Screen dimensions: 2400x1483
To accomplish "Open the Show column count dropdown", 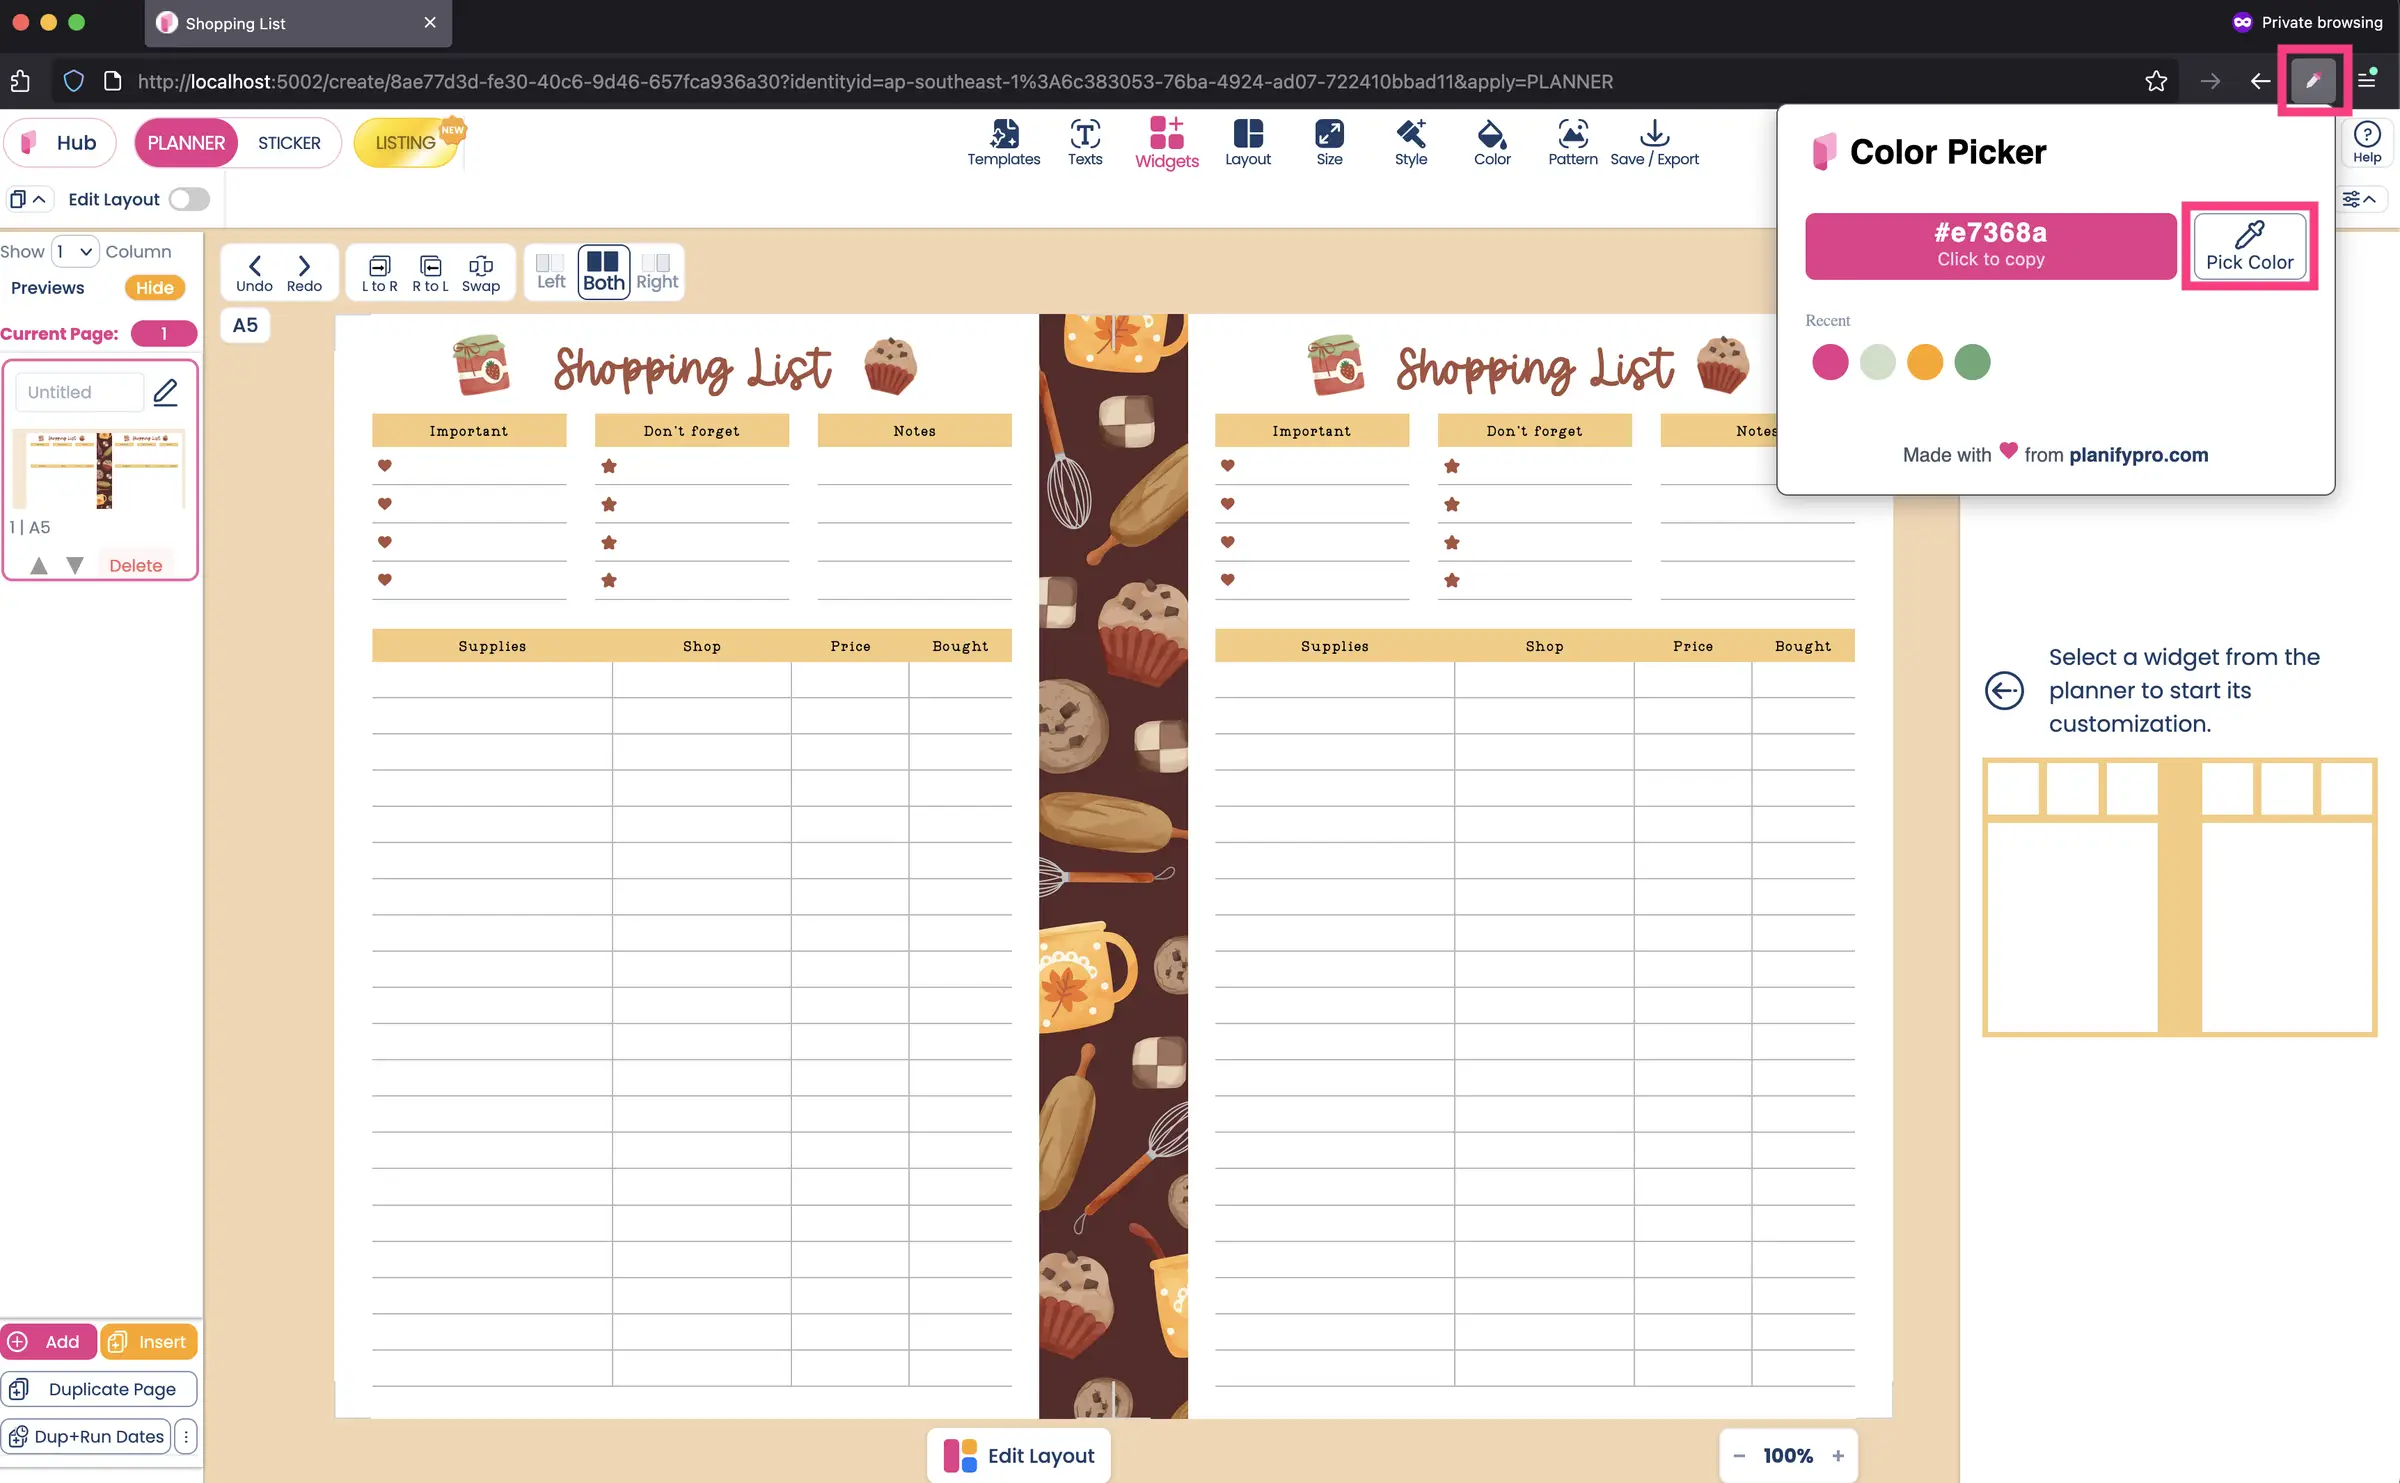I will [x=72, y=251].
